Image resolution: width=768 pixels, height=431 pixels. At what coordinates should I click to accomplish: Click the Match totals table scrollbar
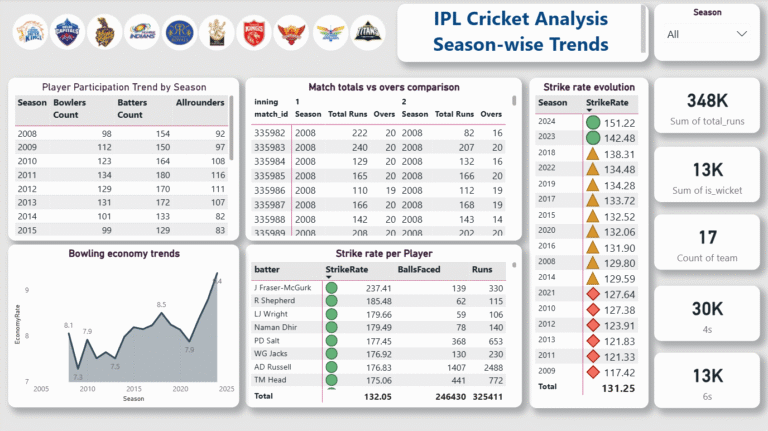514,100
